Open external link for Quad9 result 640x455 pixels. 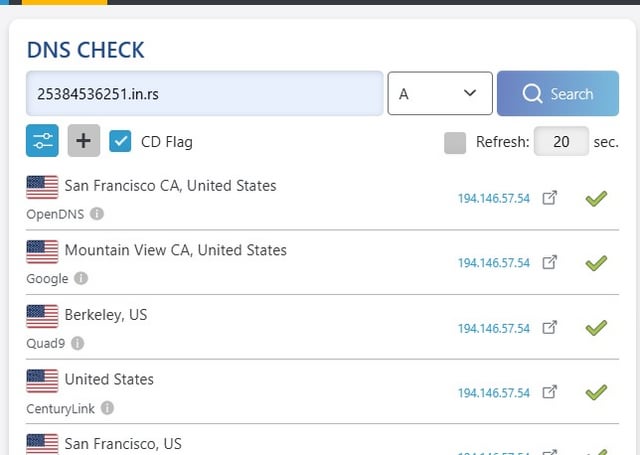(x=550, y=328)
